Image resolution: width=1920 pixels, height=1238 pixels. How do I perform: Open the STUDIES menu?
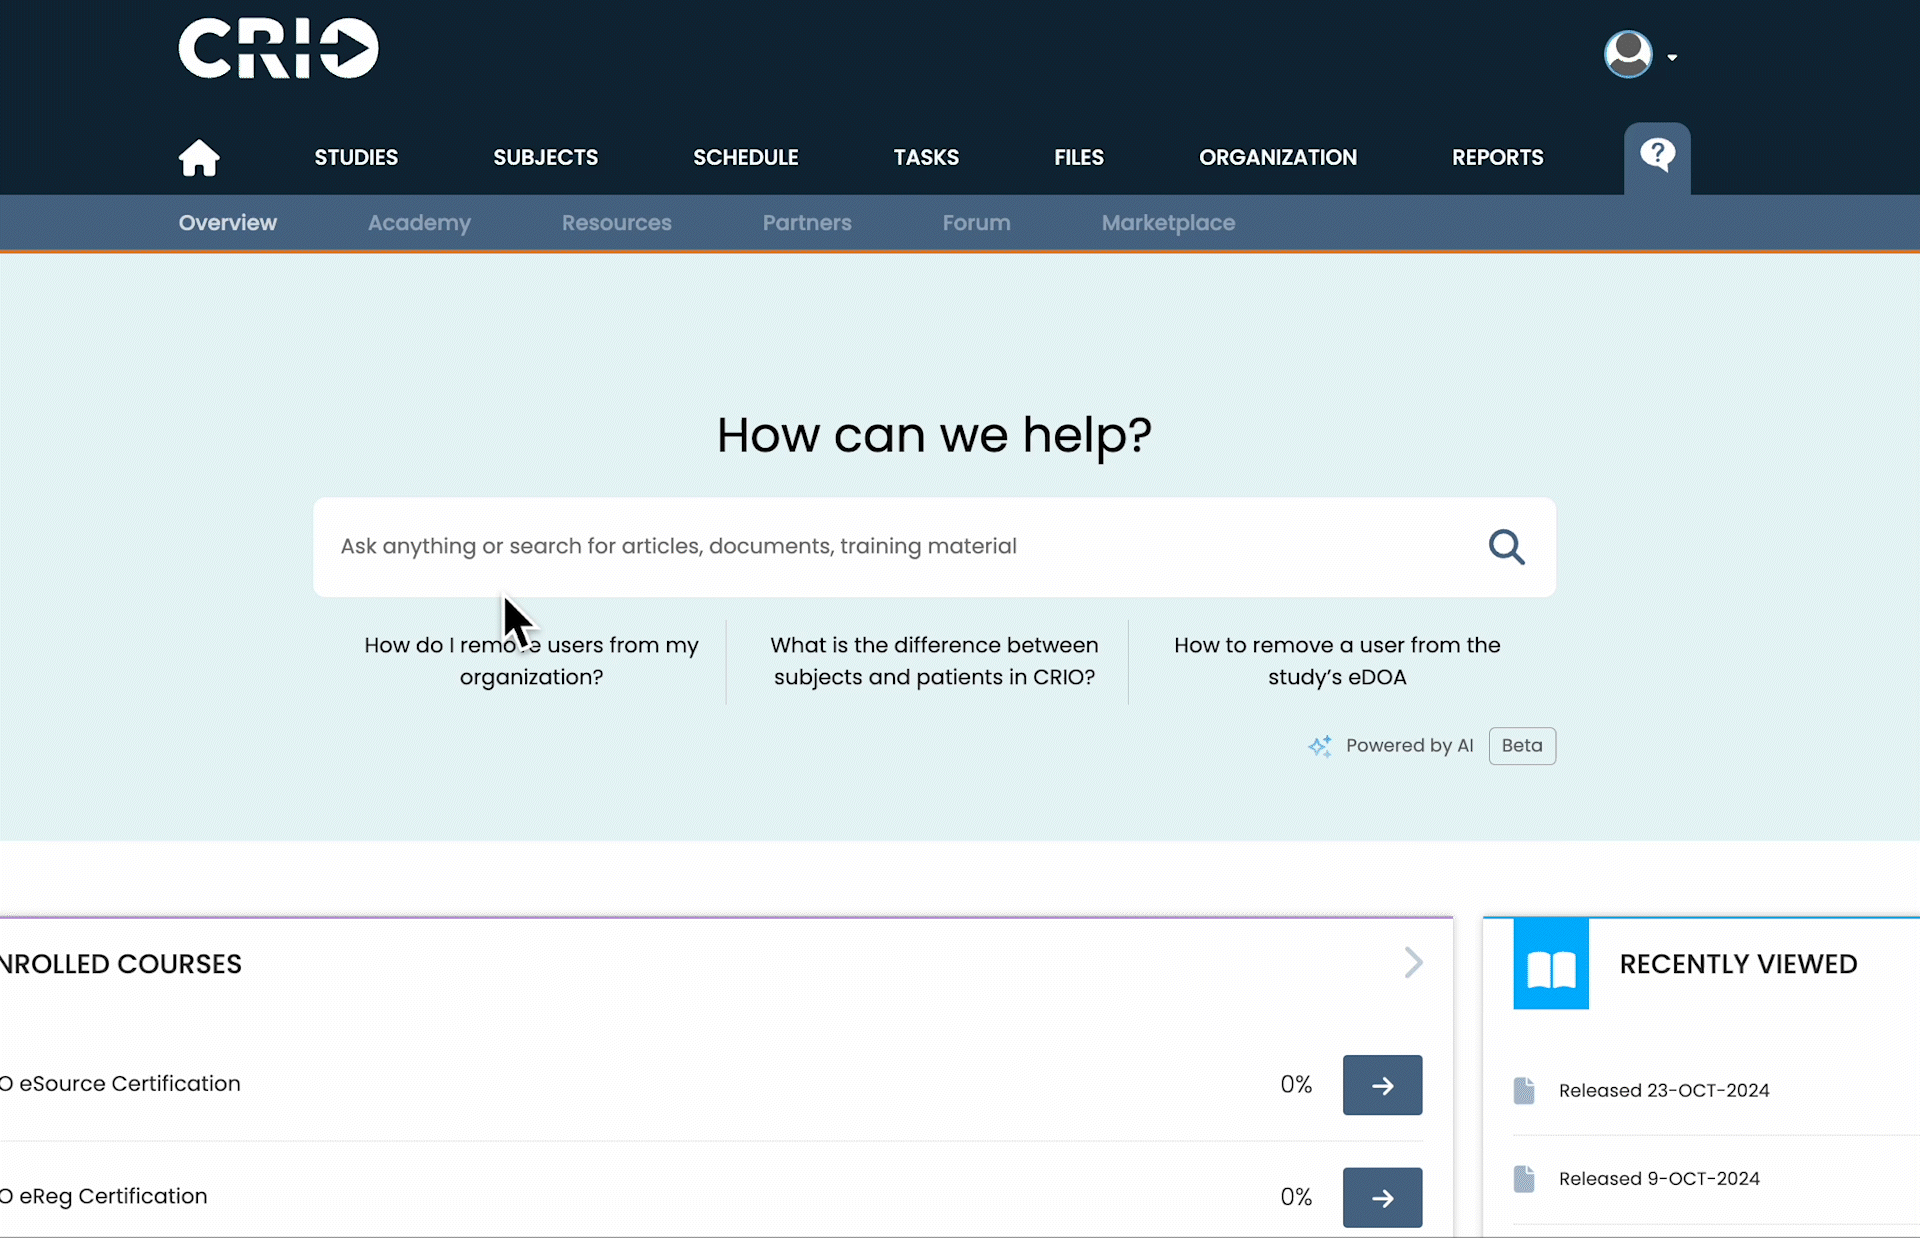point(356,157)
